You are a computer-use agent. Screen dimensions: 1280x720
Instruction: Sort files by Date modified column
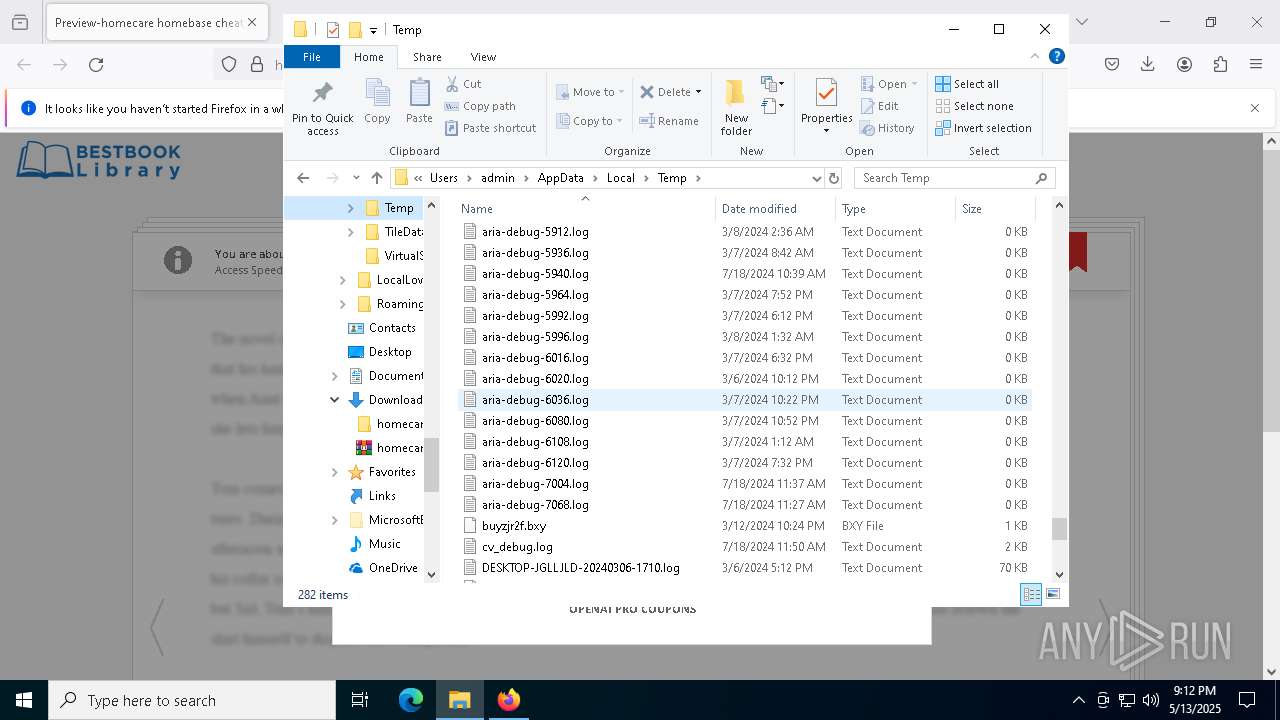[775, 209]
